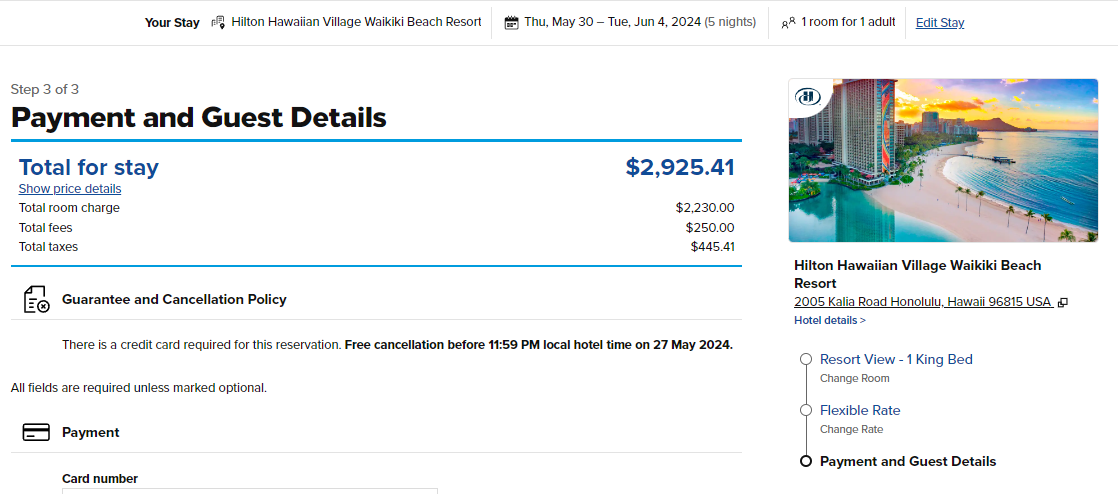Expand Show price details
The image size is (1118, 494).
pyautogui.click(x=70, y=189)
